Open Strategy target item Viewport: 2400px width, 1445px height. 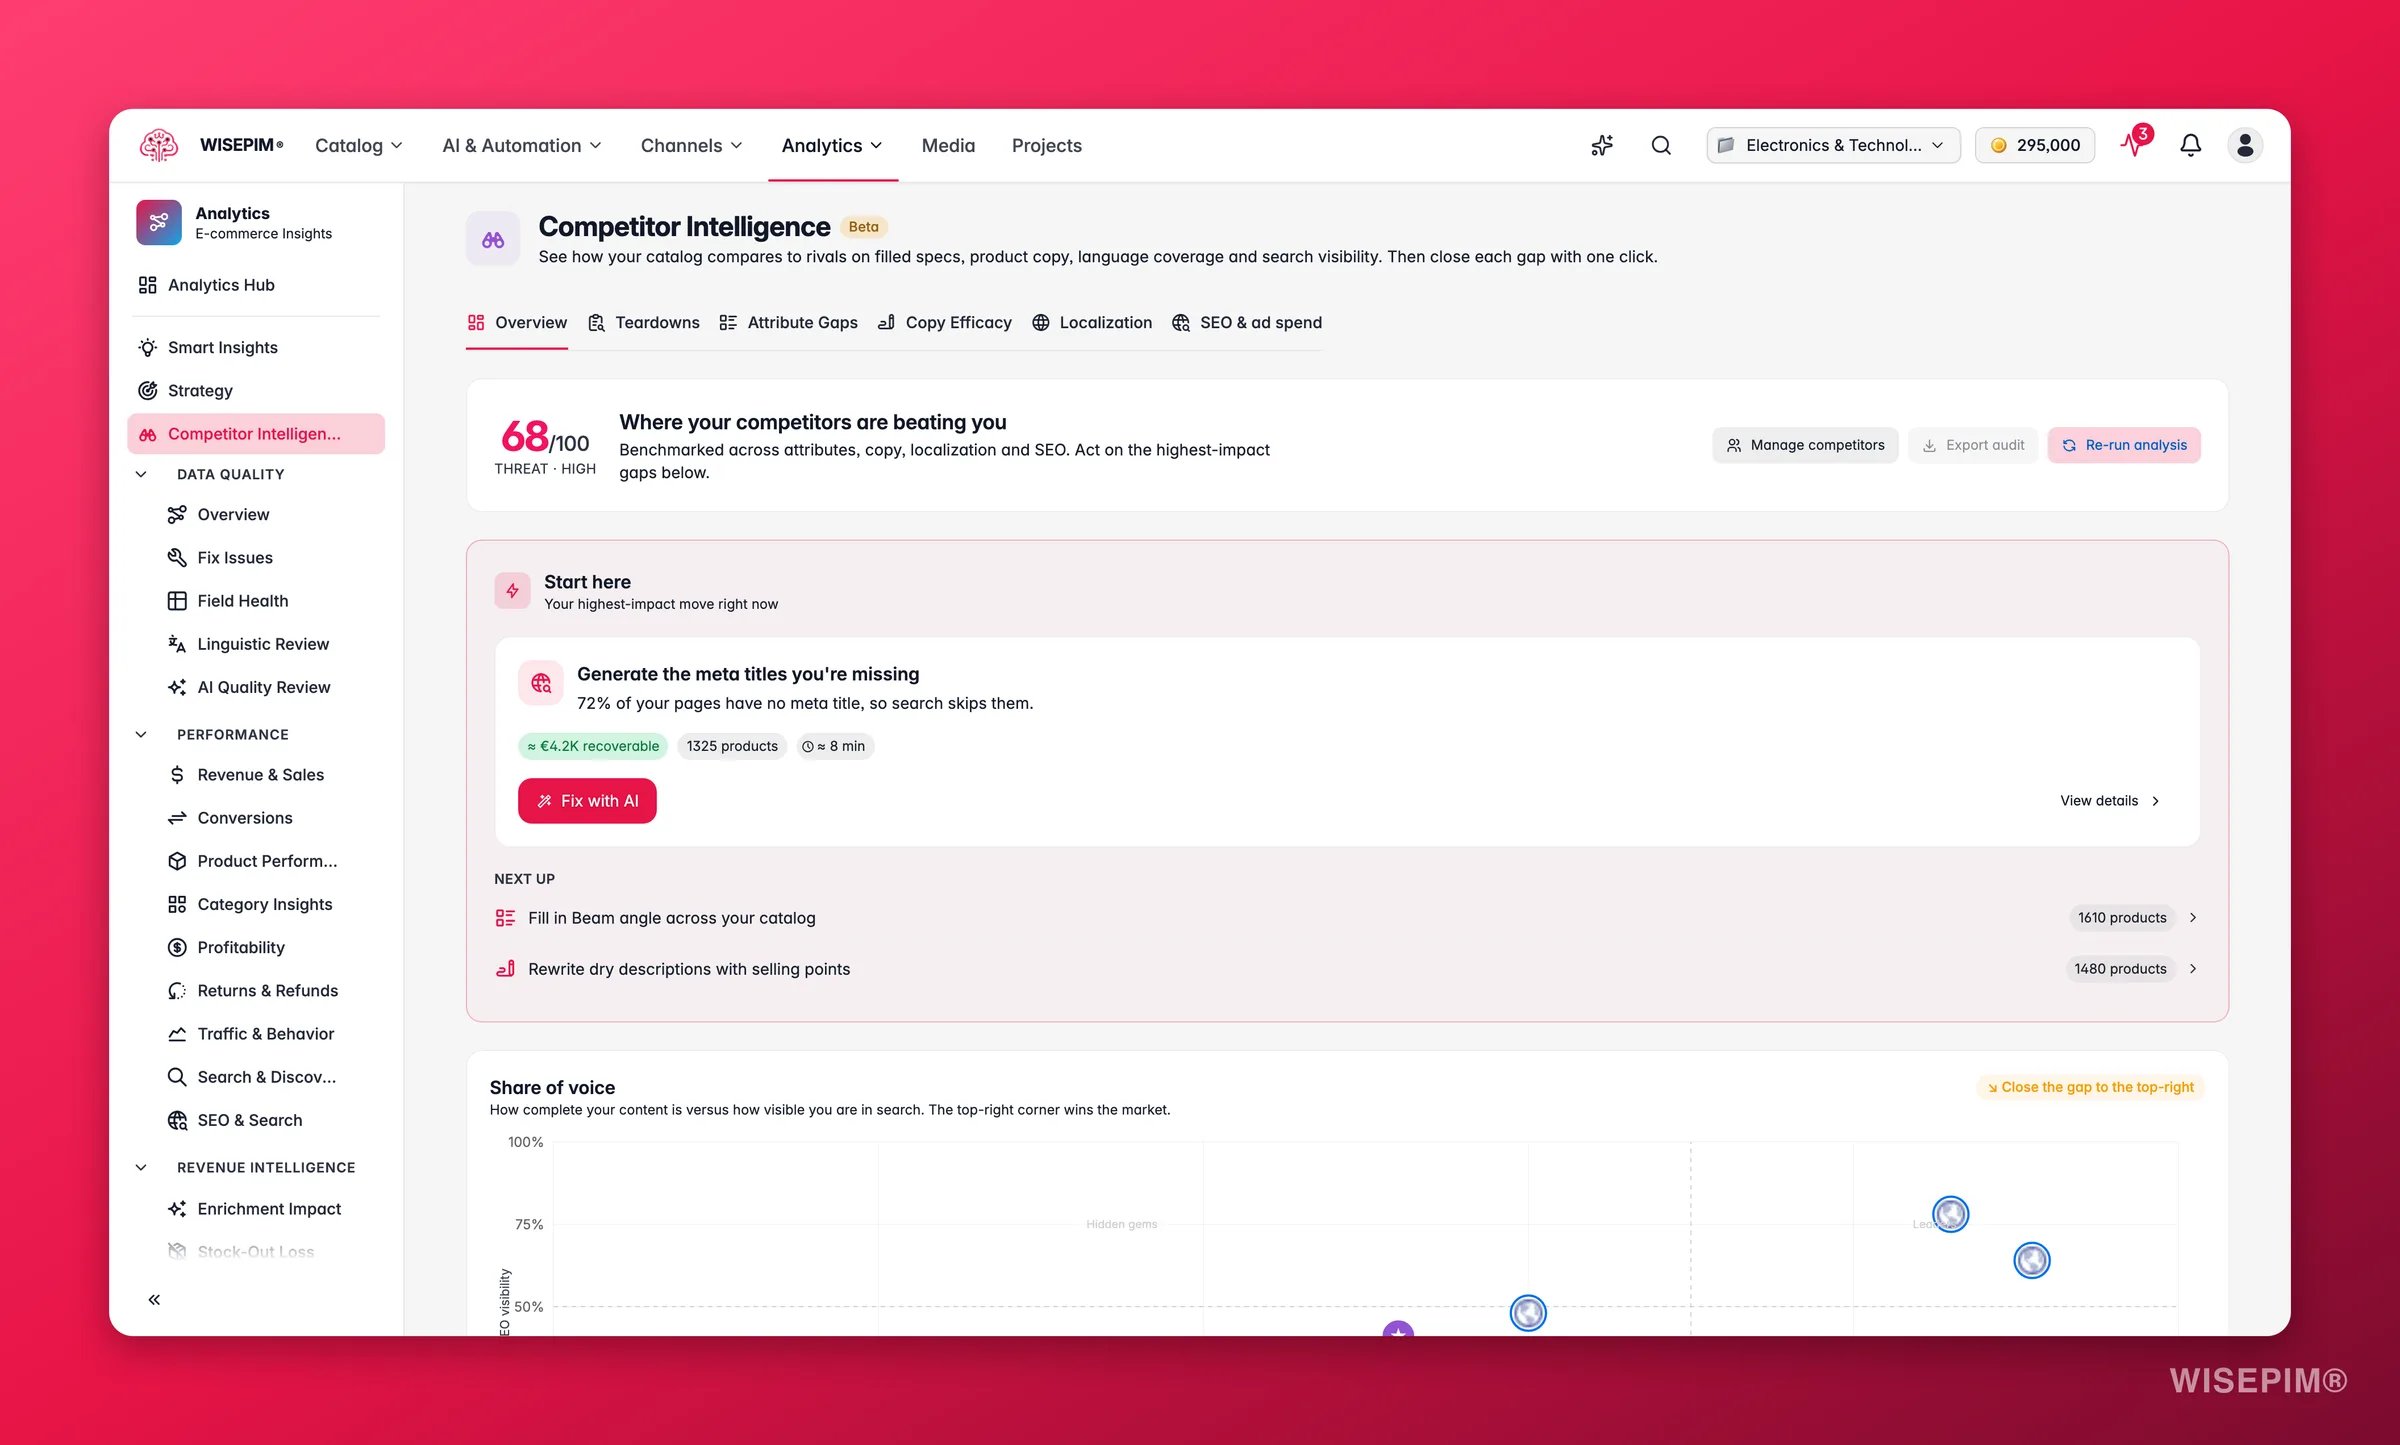tap(256, 390)
